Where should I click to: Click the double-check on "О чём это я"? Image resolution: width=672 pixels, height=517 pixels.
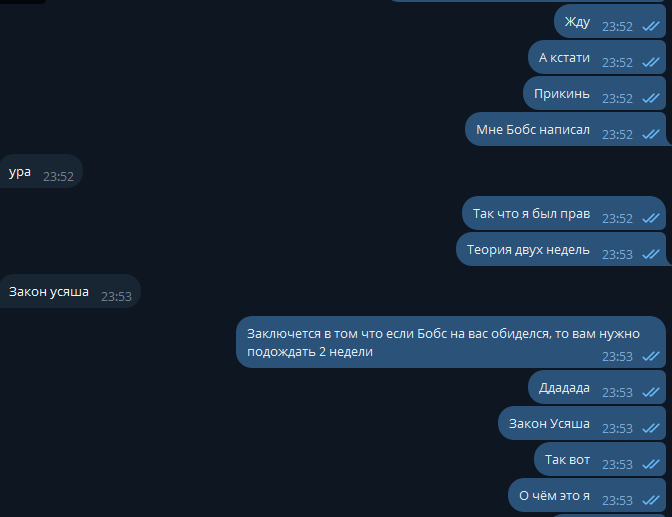coord(651,501)
